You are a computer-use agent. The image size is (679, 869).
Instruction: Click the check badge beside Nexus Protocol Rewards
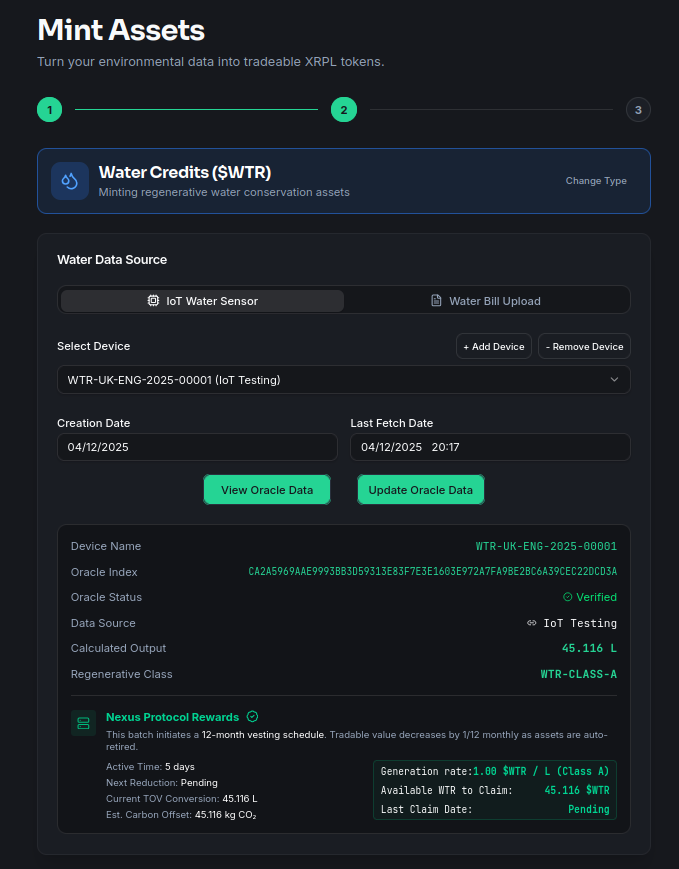tap(252, 717)
